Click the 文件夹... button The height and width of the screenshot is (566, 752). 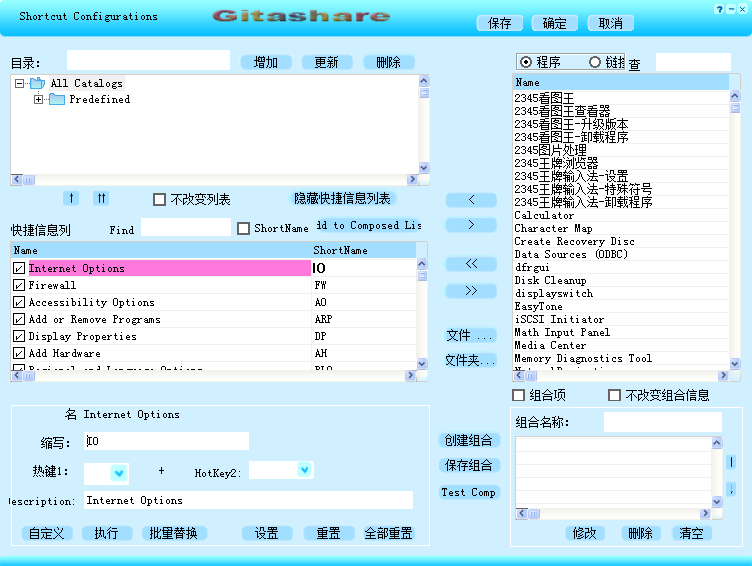pos(470,360)
